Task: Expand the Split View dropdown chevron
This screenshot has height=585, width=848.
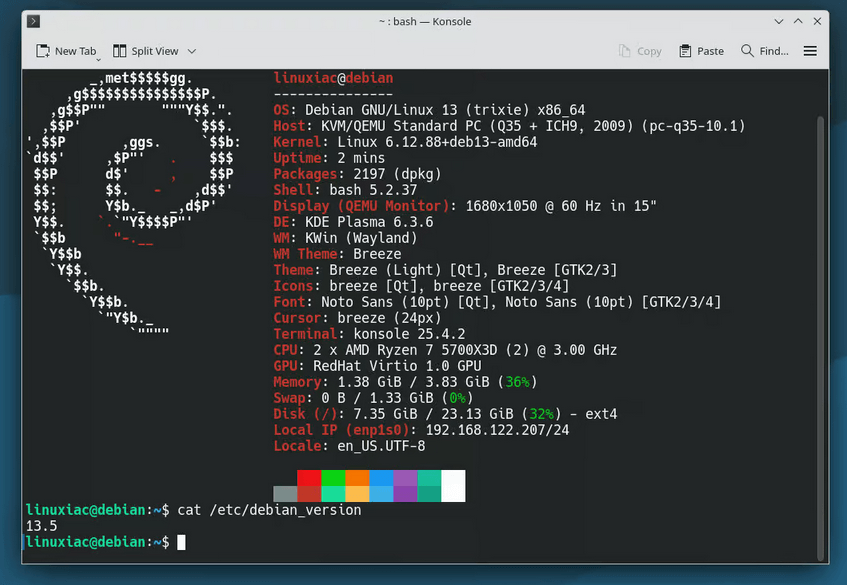Action: 191,51
